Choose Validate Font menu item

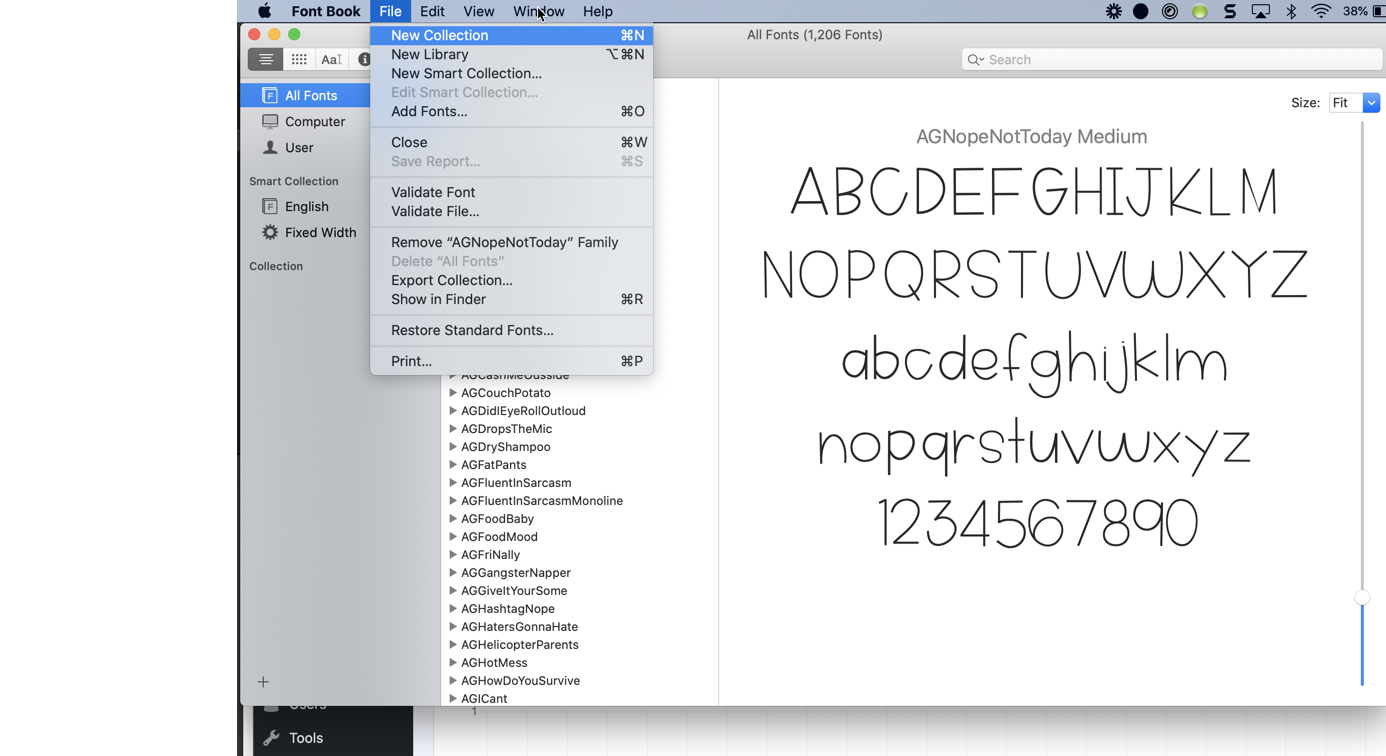[511, 192]
